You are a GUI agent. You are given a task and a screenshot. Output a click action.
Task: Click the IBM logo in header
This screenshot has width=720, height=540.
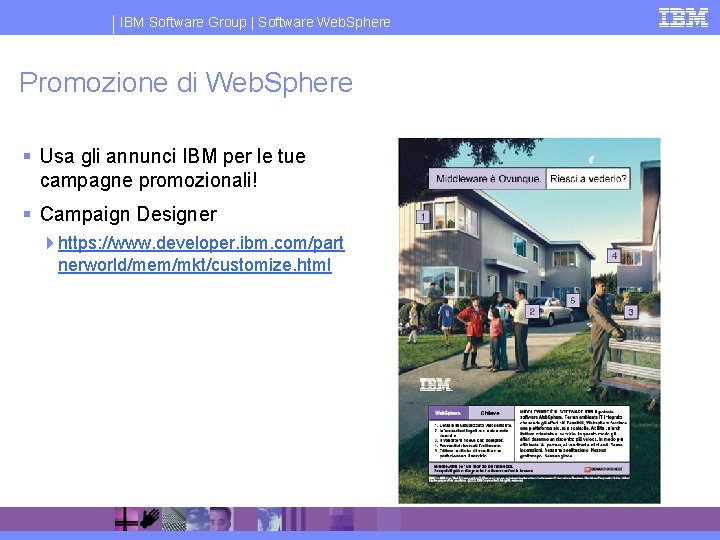point(683,18)
